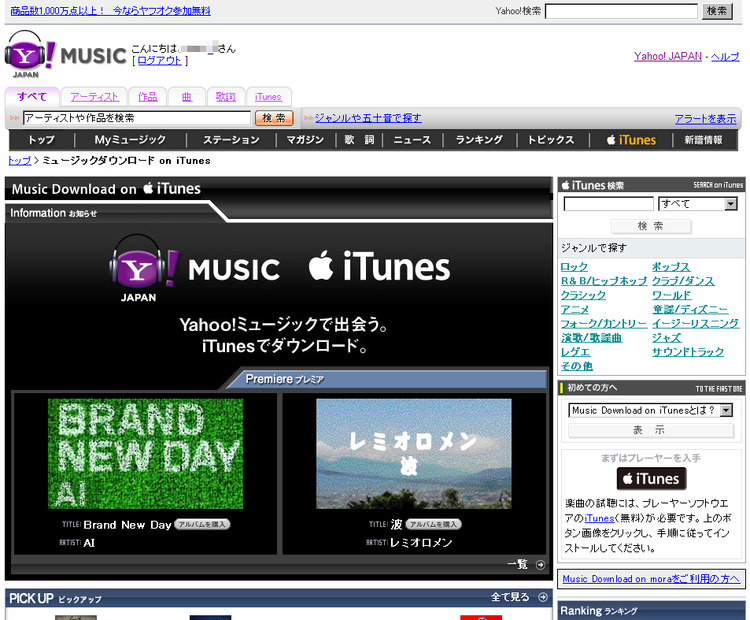Click the arrow icon beside 一覧
The width and height of the screenshot is (750, 620).
point(540,565)
